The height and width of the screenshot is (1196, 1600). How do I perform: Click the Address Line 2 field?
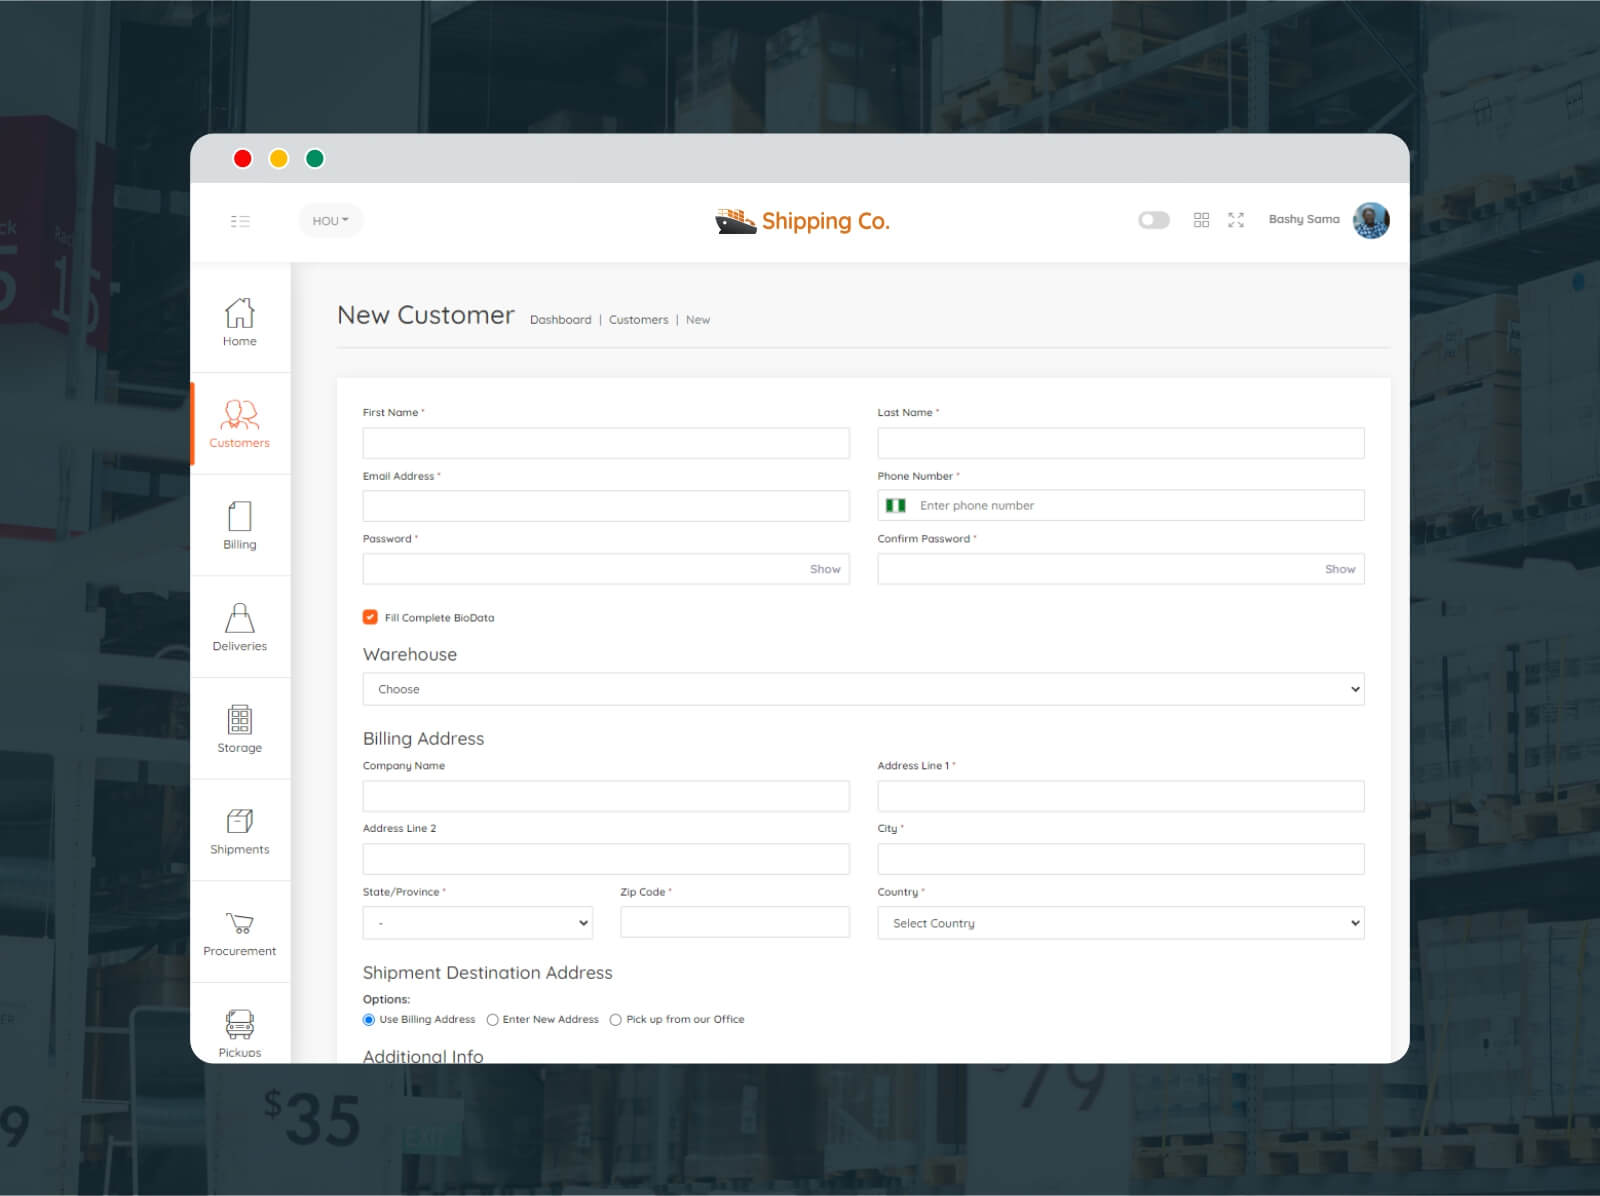tap(606, 859)
